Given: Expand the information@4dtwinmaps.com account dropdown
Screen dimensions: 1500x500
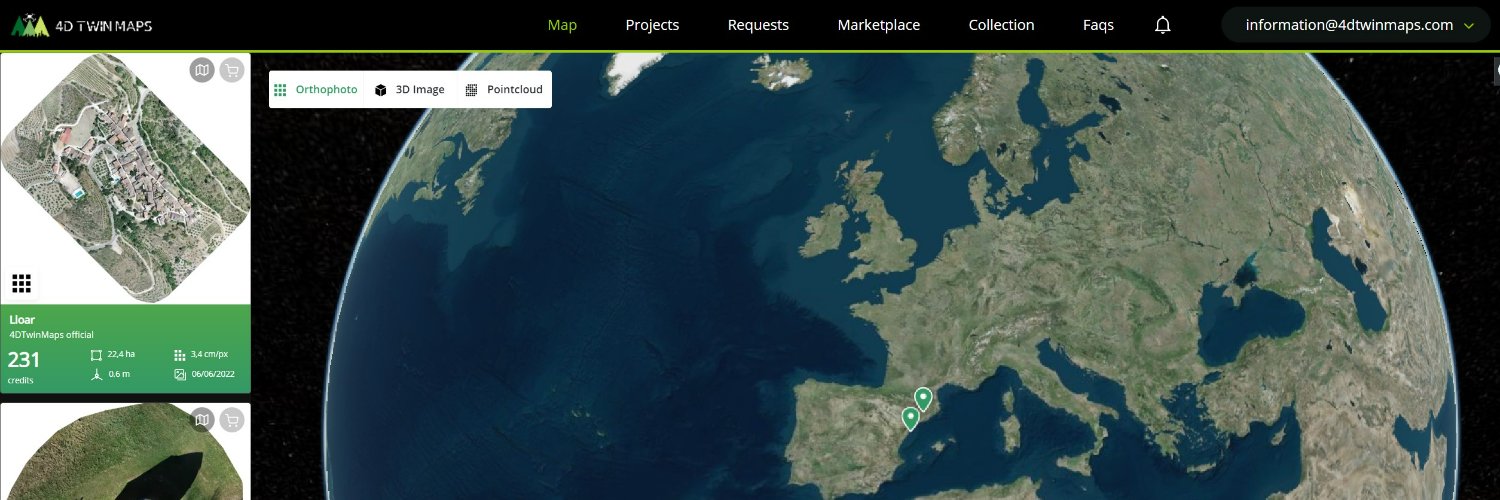Looking at the screenshot, I should pos(1356,25).
